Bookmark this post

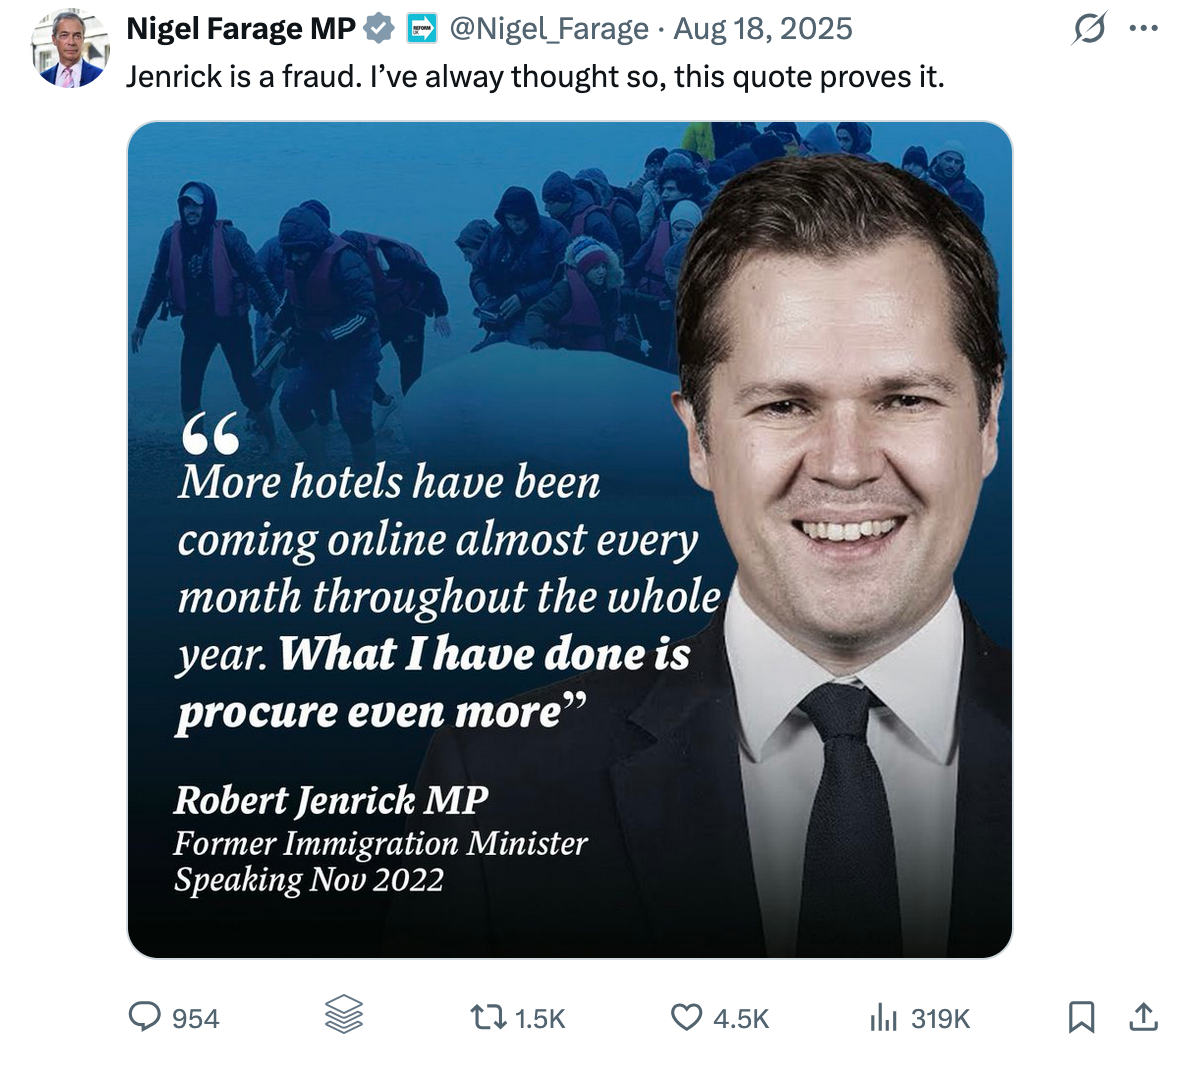[1081, 1018]
